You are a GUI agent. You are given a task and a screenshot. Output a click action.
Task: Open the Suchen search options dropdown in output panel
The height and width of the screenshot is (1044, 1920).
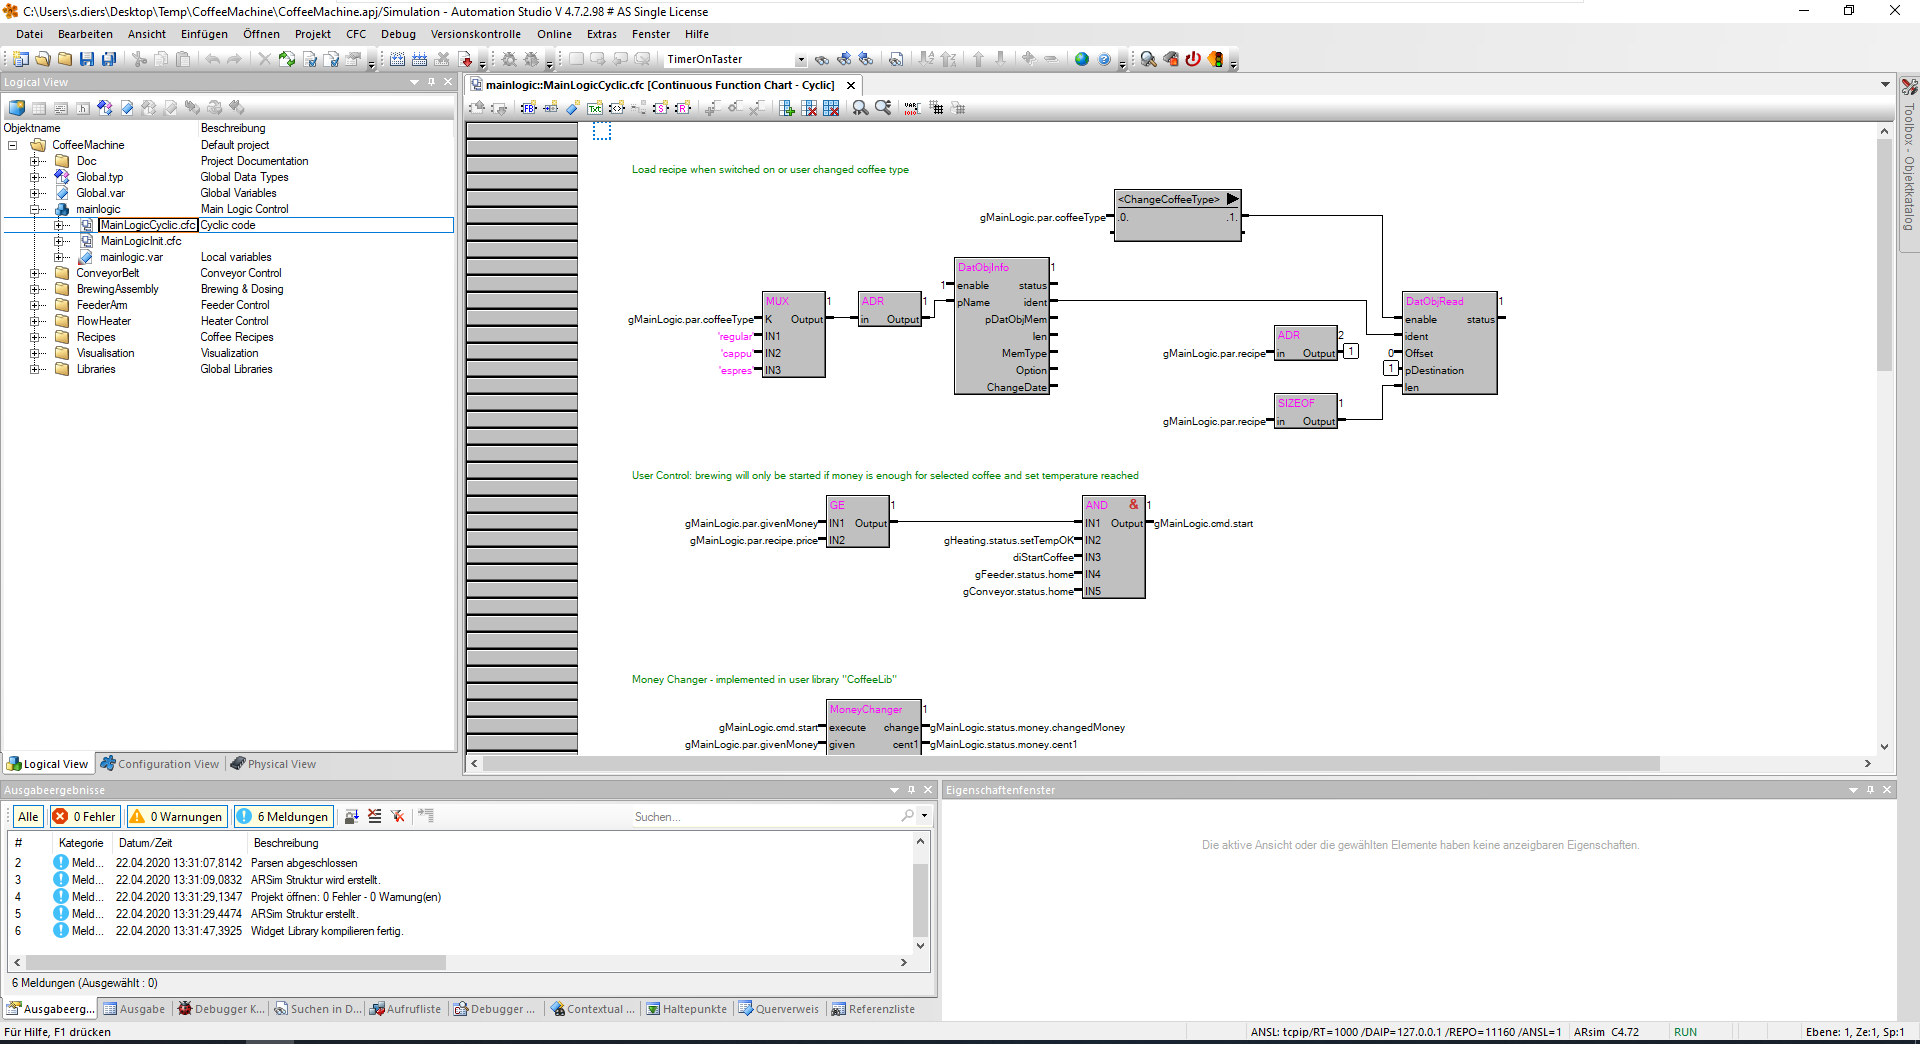(924, 816)
